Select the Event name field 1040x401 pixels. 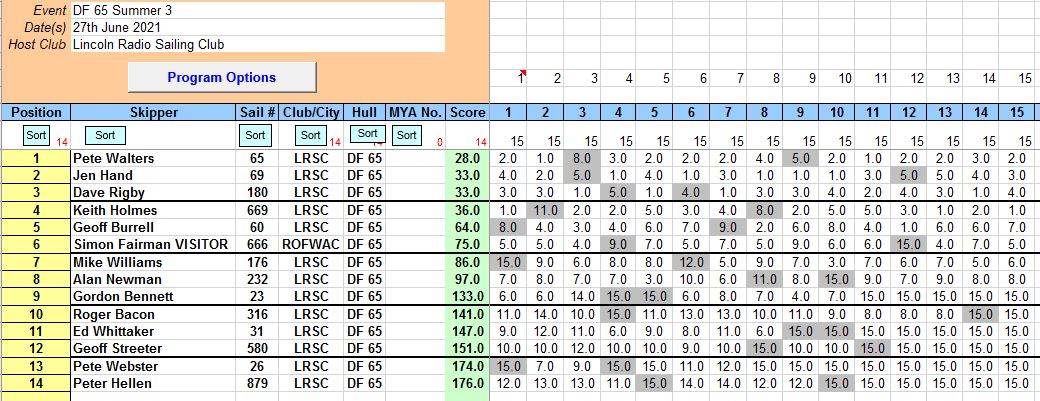point(257,10)
